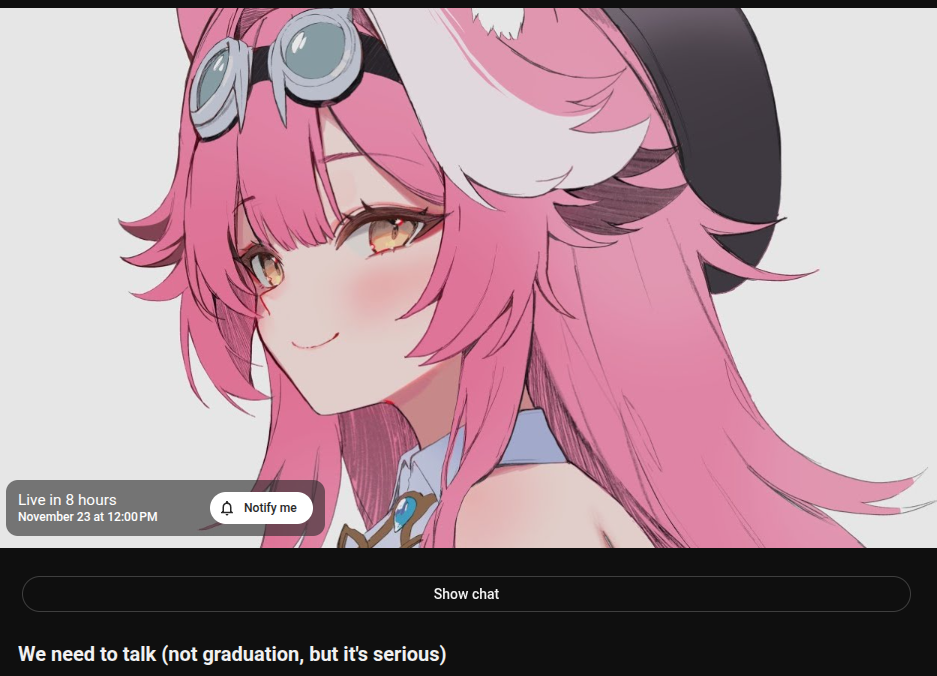The height and width of the screenshot is (676, 937).
Task: Click the 'Live in 8 hours' text
Action: point(68,500)
